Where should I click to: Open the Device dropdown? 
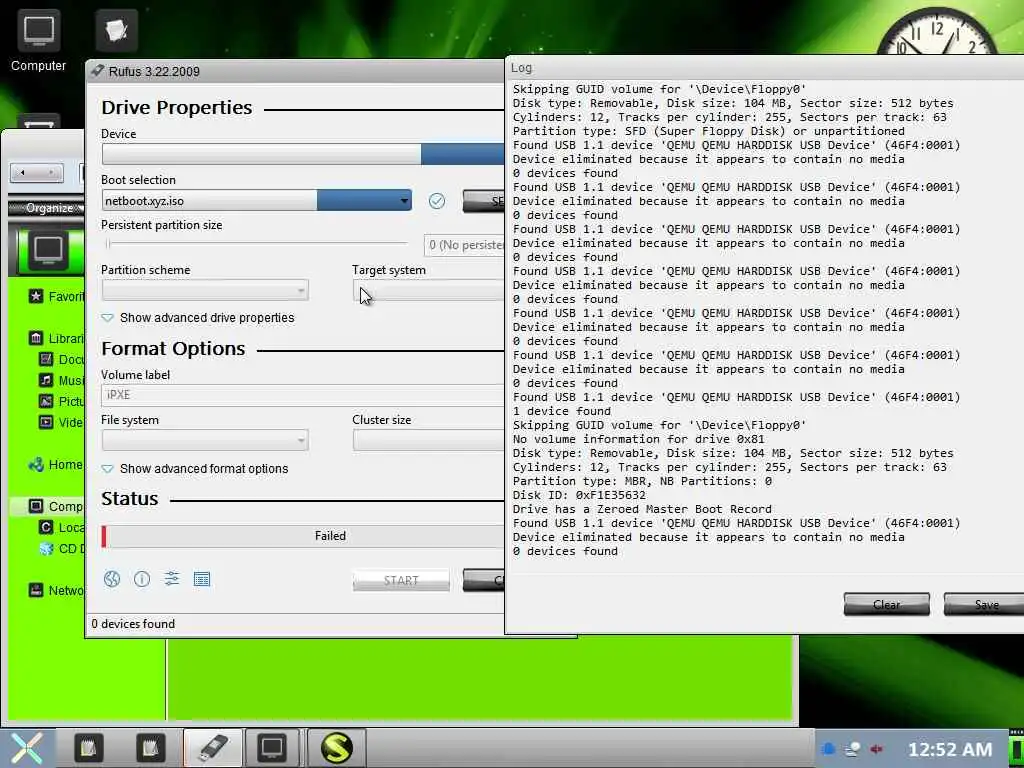(302, 154)
